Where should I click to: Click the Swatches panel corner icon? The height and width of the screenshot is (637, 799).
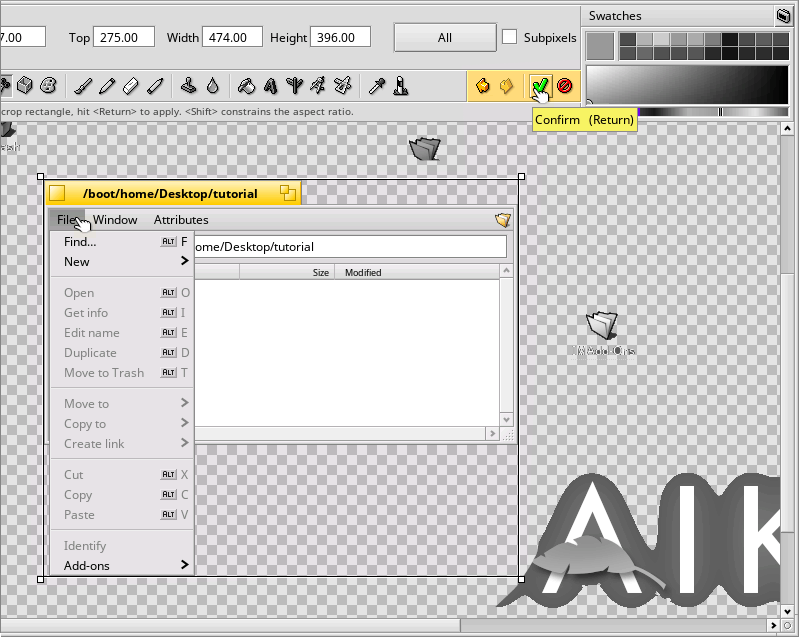point(783,16)
